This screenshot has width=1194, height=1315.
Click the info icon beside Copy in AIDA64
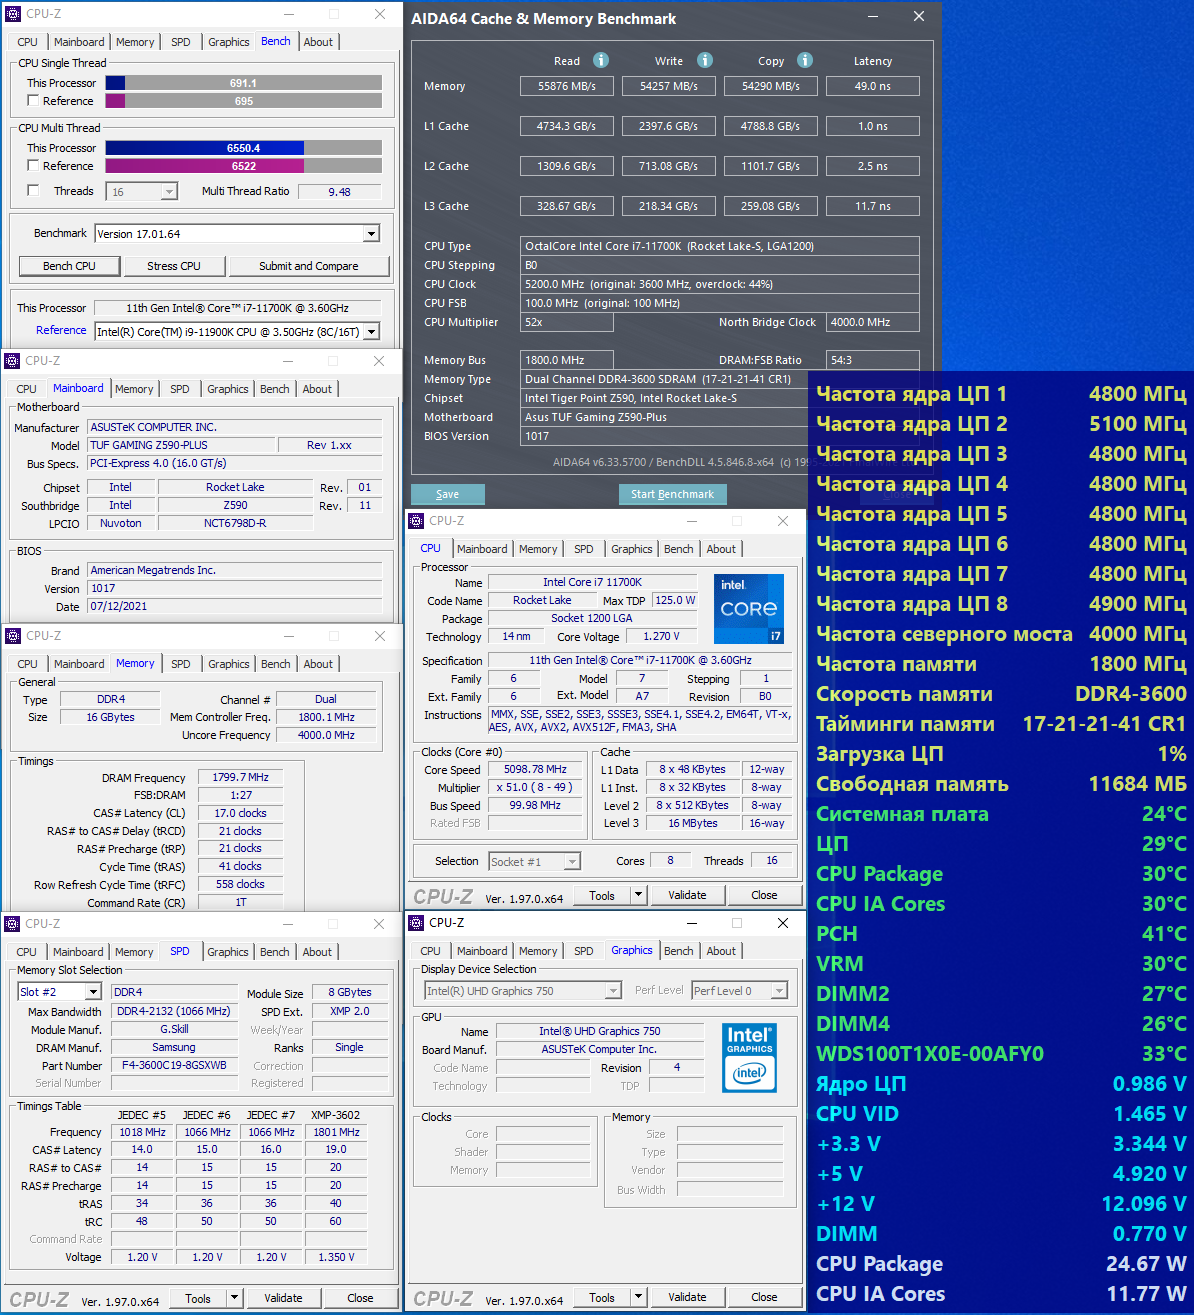click(x=805, y=60)
